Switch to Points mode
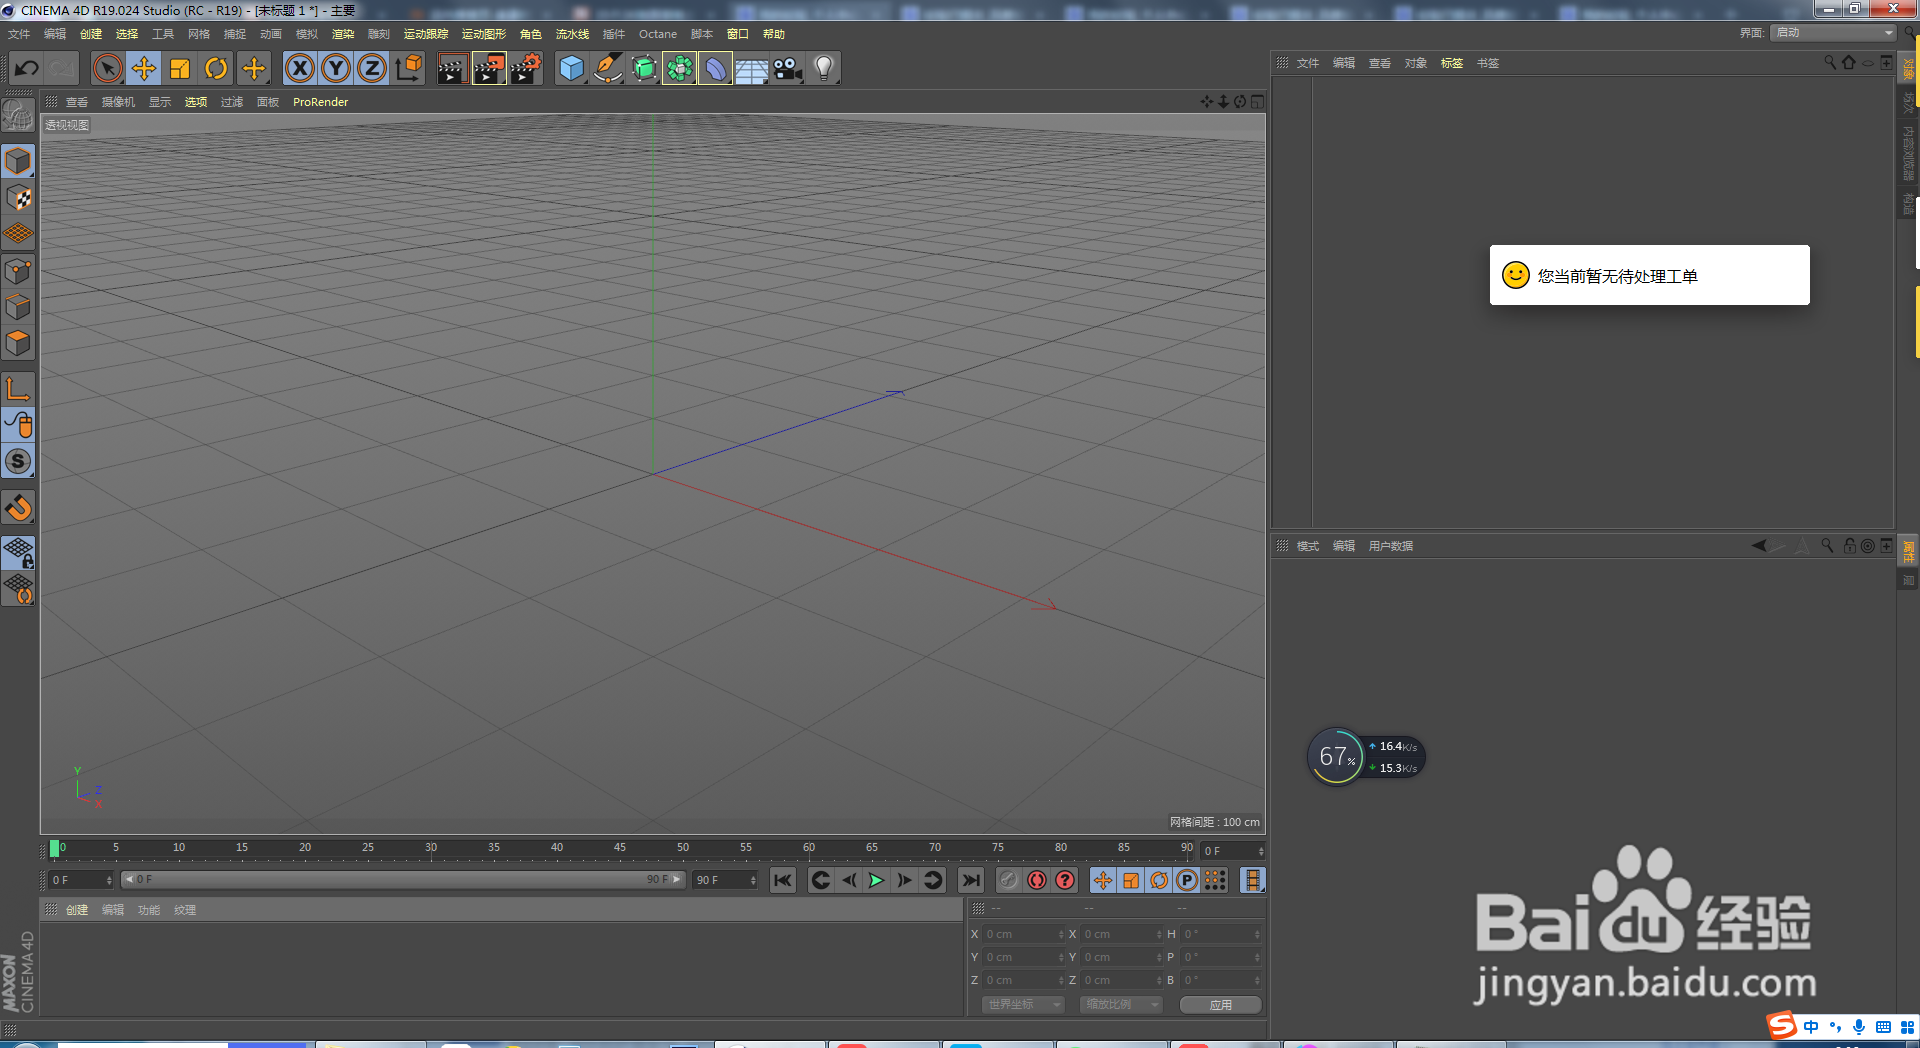This screenshot has width=1920, height=1048. pos(18,271)
